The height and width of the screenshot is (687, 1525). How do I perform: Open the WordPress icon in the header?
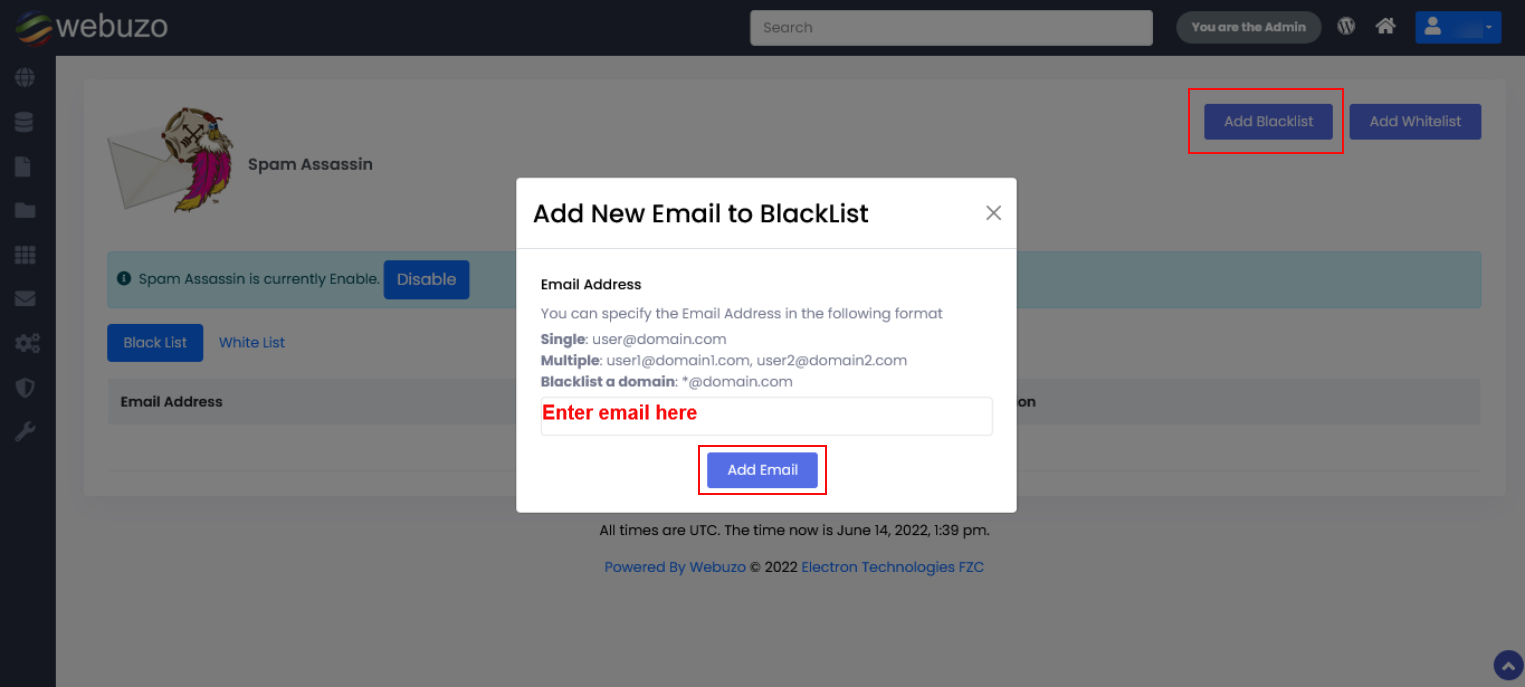click(x=1346, y=27)
